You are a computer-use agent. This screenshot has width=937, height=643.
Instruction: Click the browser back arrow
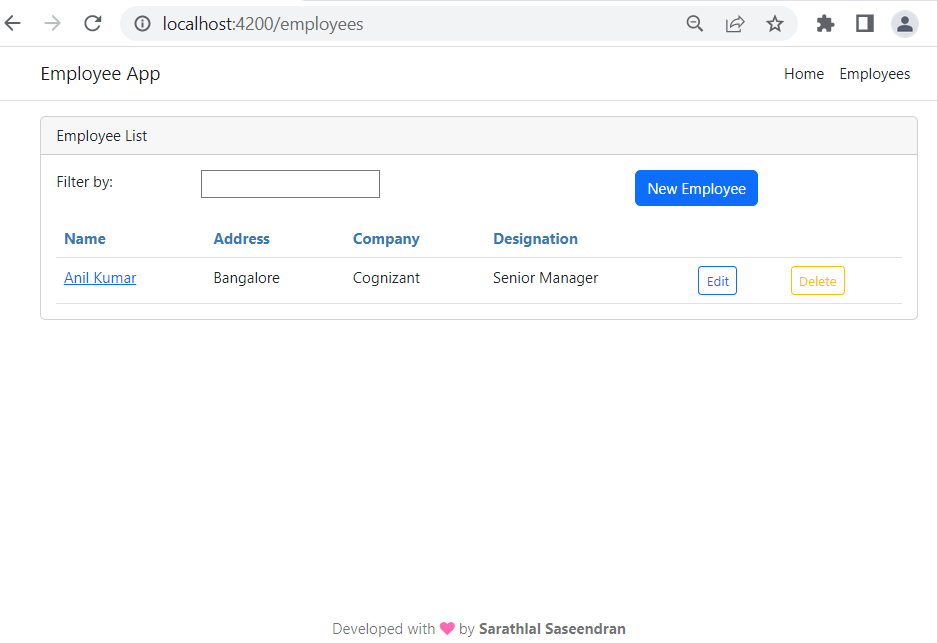[x=13, y=23]
